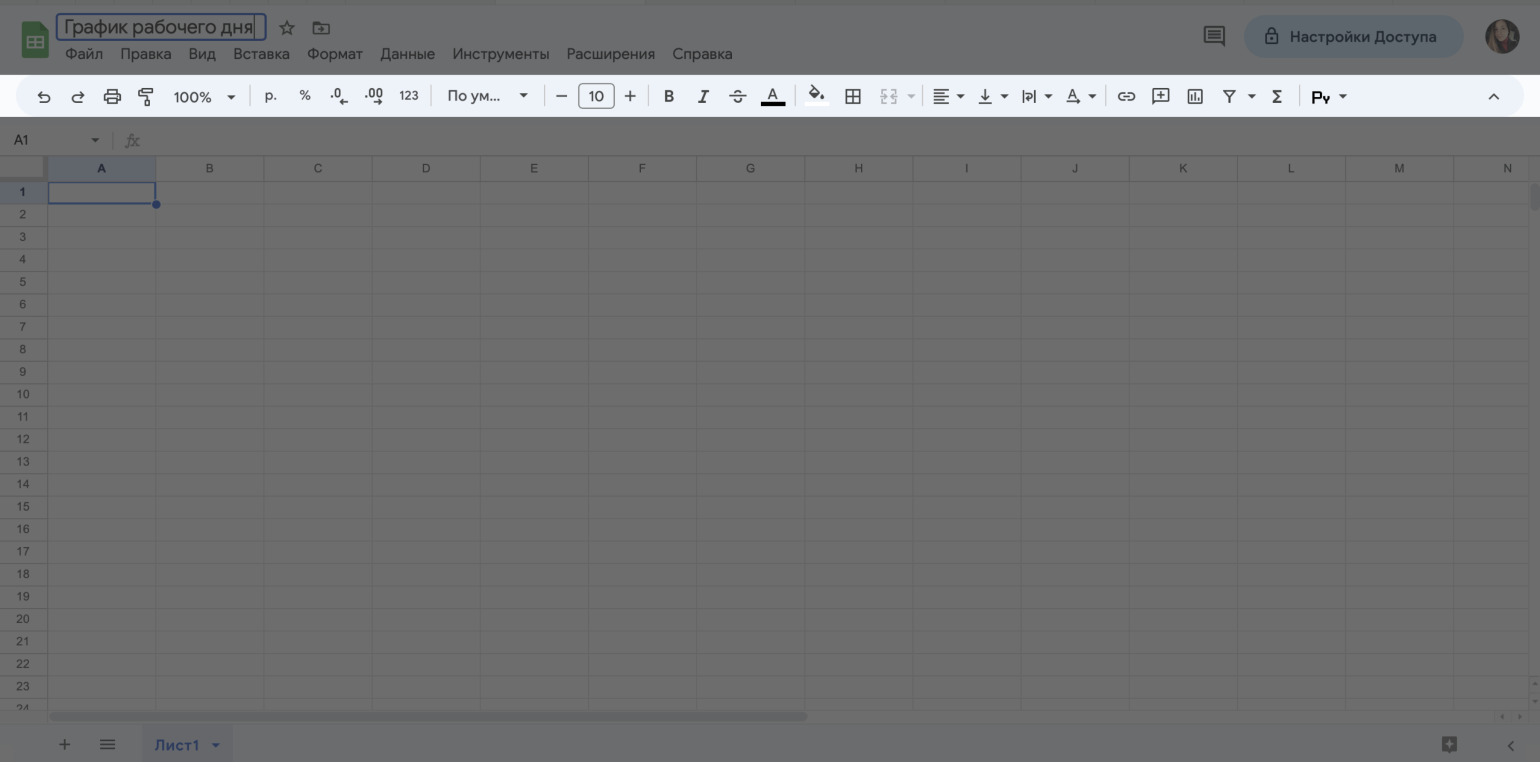Toggle italic formatting
The height and width of the screenshot is (762, 1540).
coord(703,97)
